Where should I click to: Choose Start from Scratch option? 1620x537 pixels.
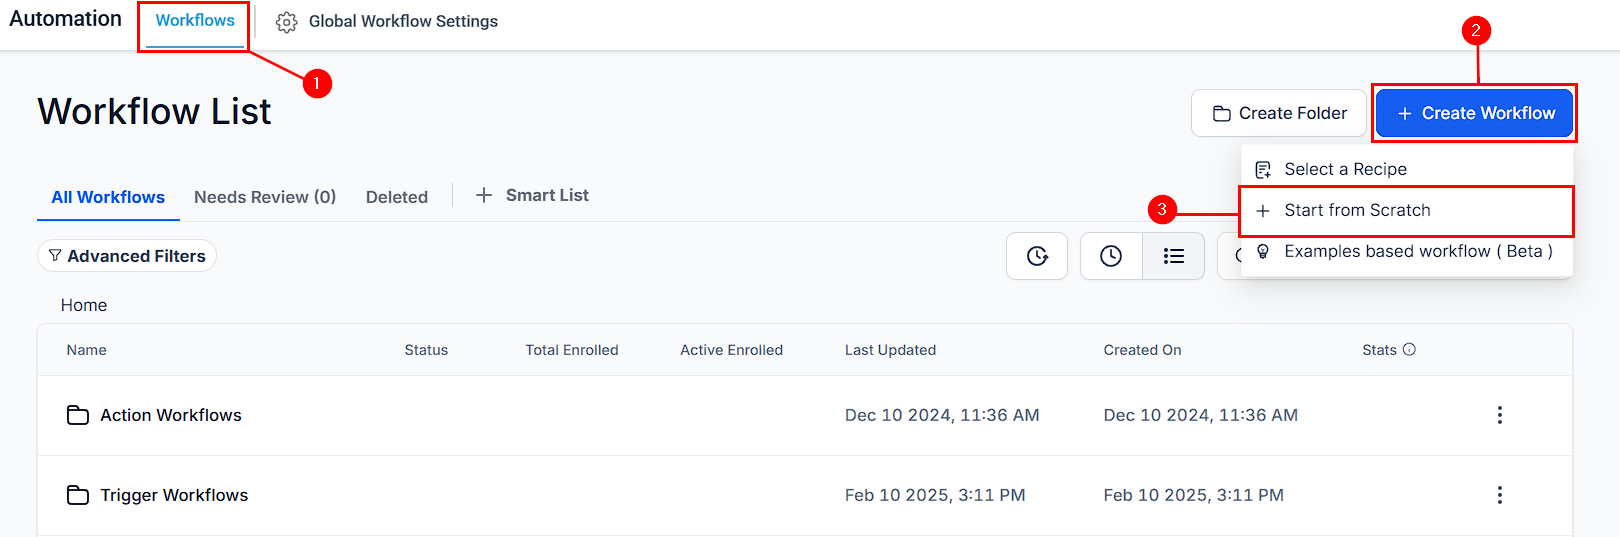1407,210
